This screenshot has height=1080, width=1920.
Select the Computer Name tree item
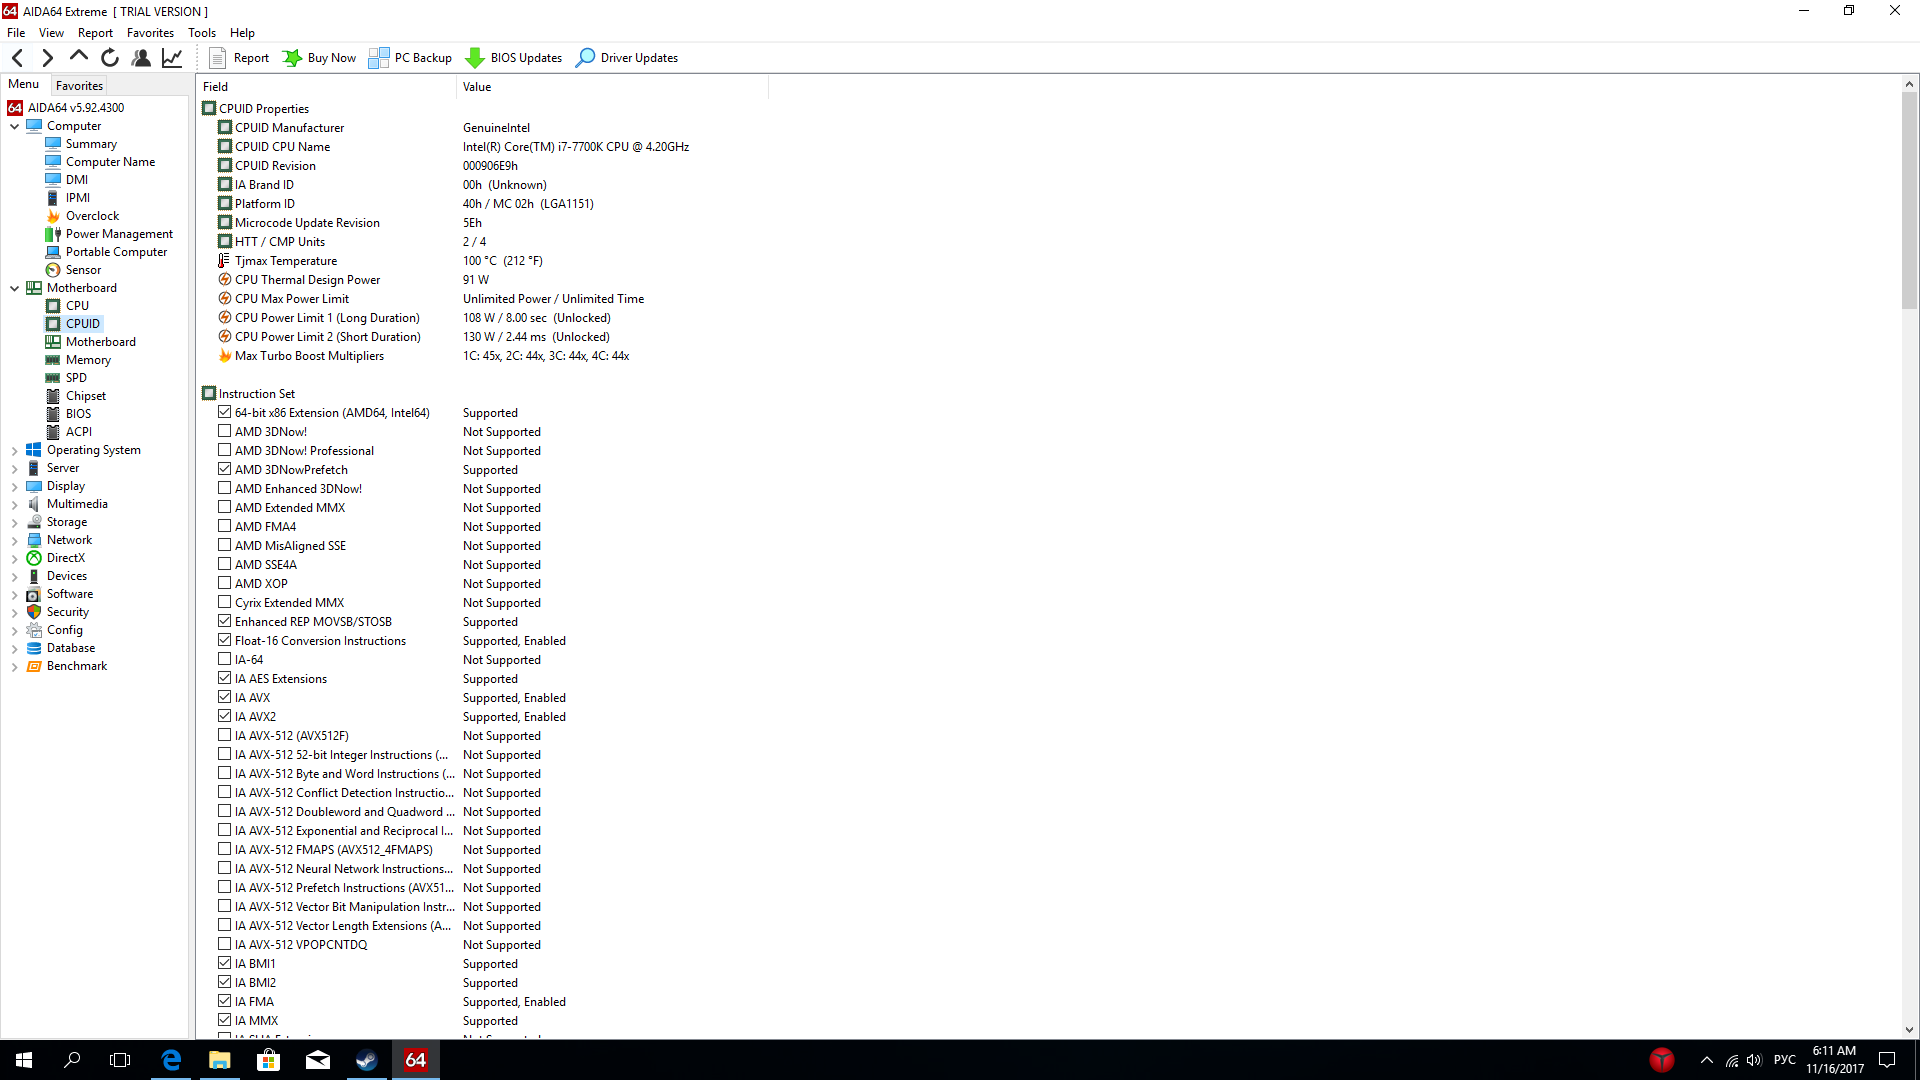click(x=110, y=162)
